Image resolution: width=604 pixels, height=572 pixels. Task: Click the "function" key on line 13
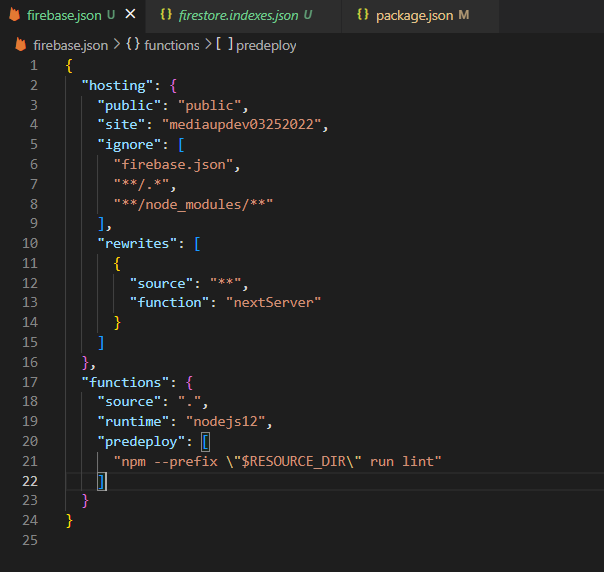point(169,303)
